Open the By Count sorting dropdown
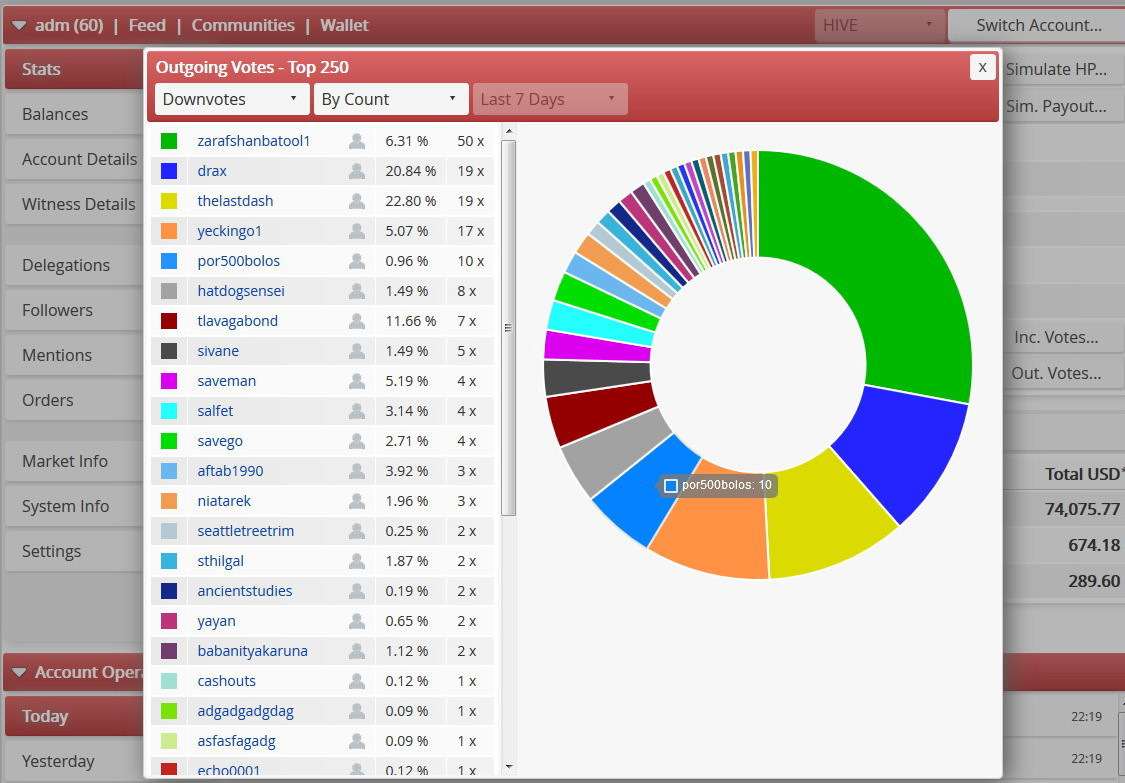Viewport: 1125px width, 783px height. pyautogui.click(x=391, y=99)
